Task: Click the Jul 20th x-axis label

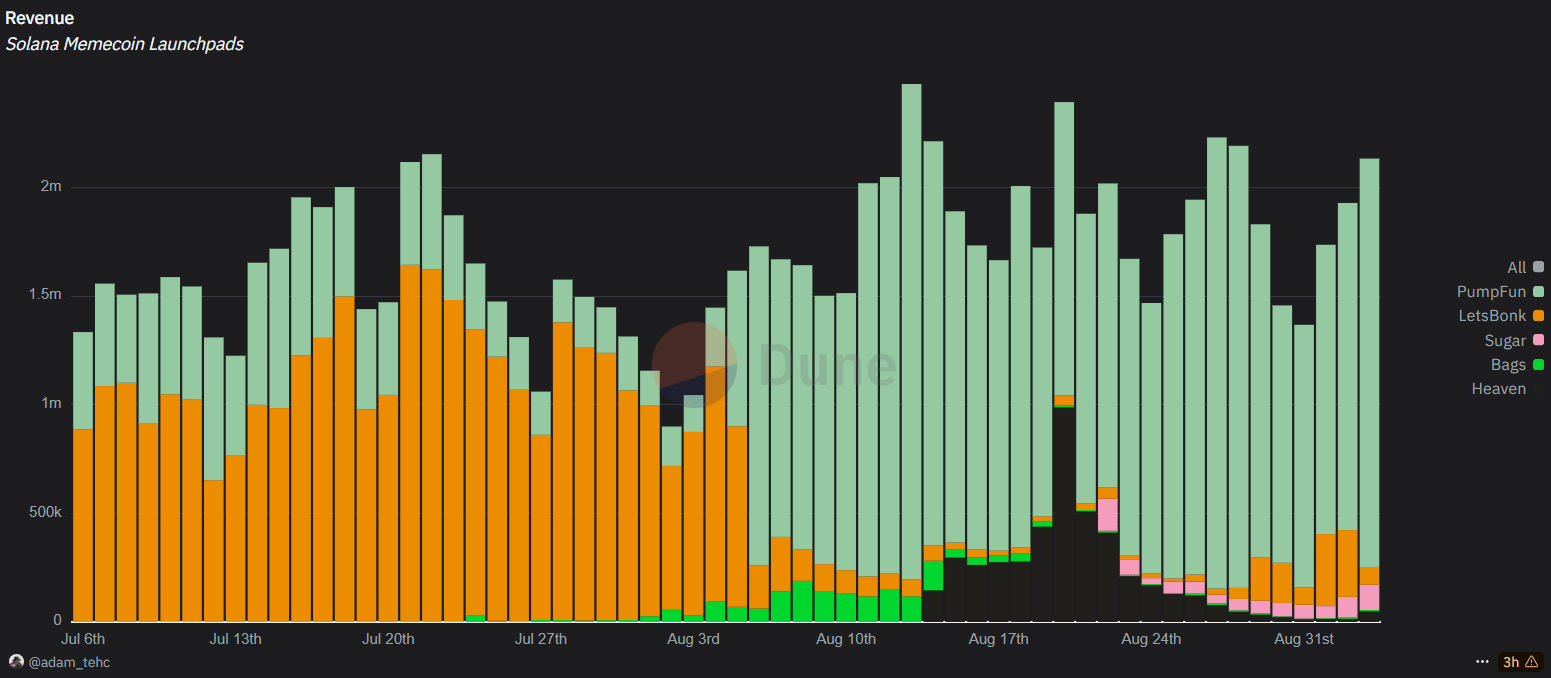Action: (388, 638)
